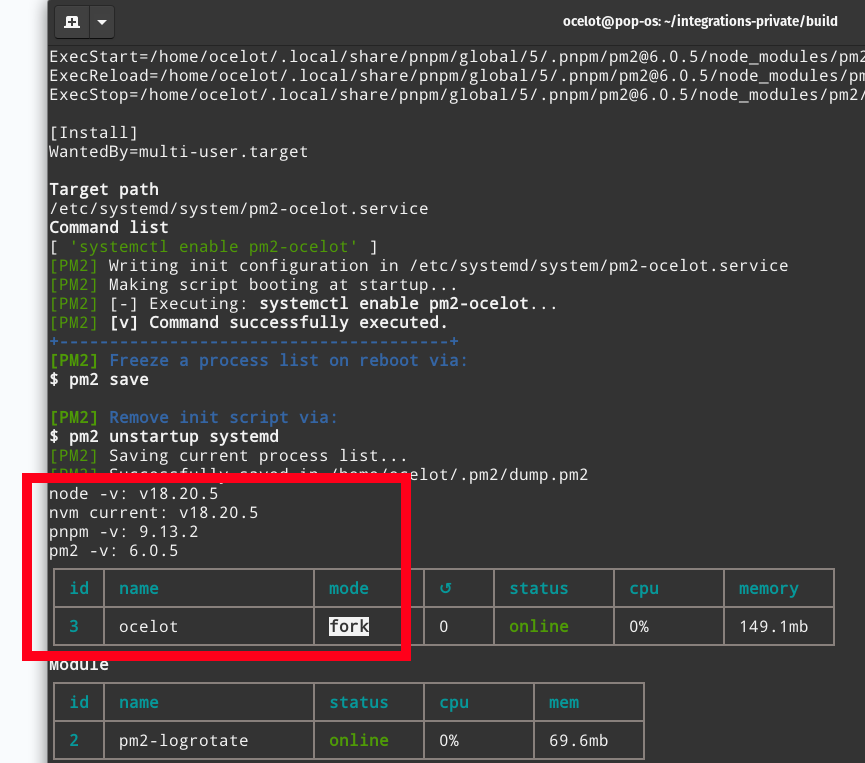This screenshot has height=763, width=865.
Task: Click the 'status' header in process table
Action: click(538, 588)
